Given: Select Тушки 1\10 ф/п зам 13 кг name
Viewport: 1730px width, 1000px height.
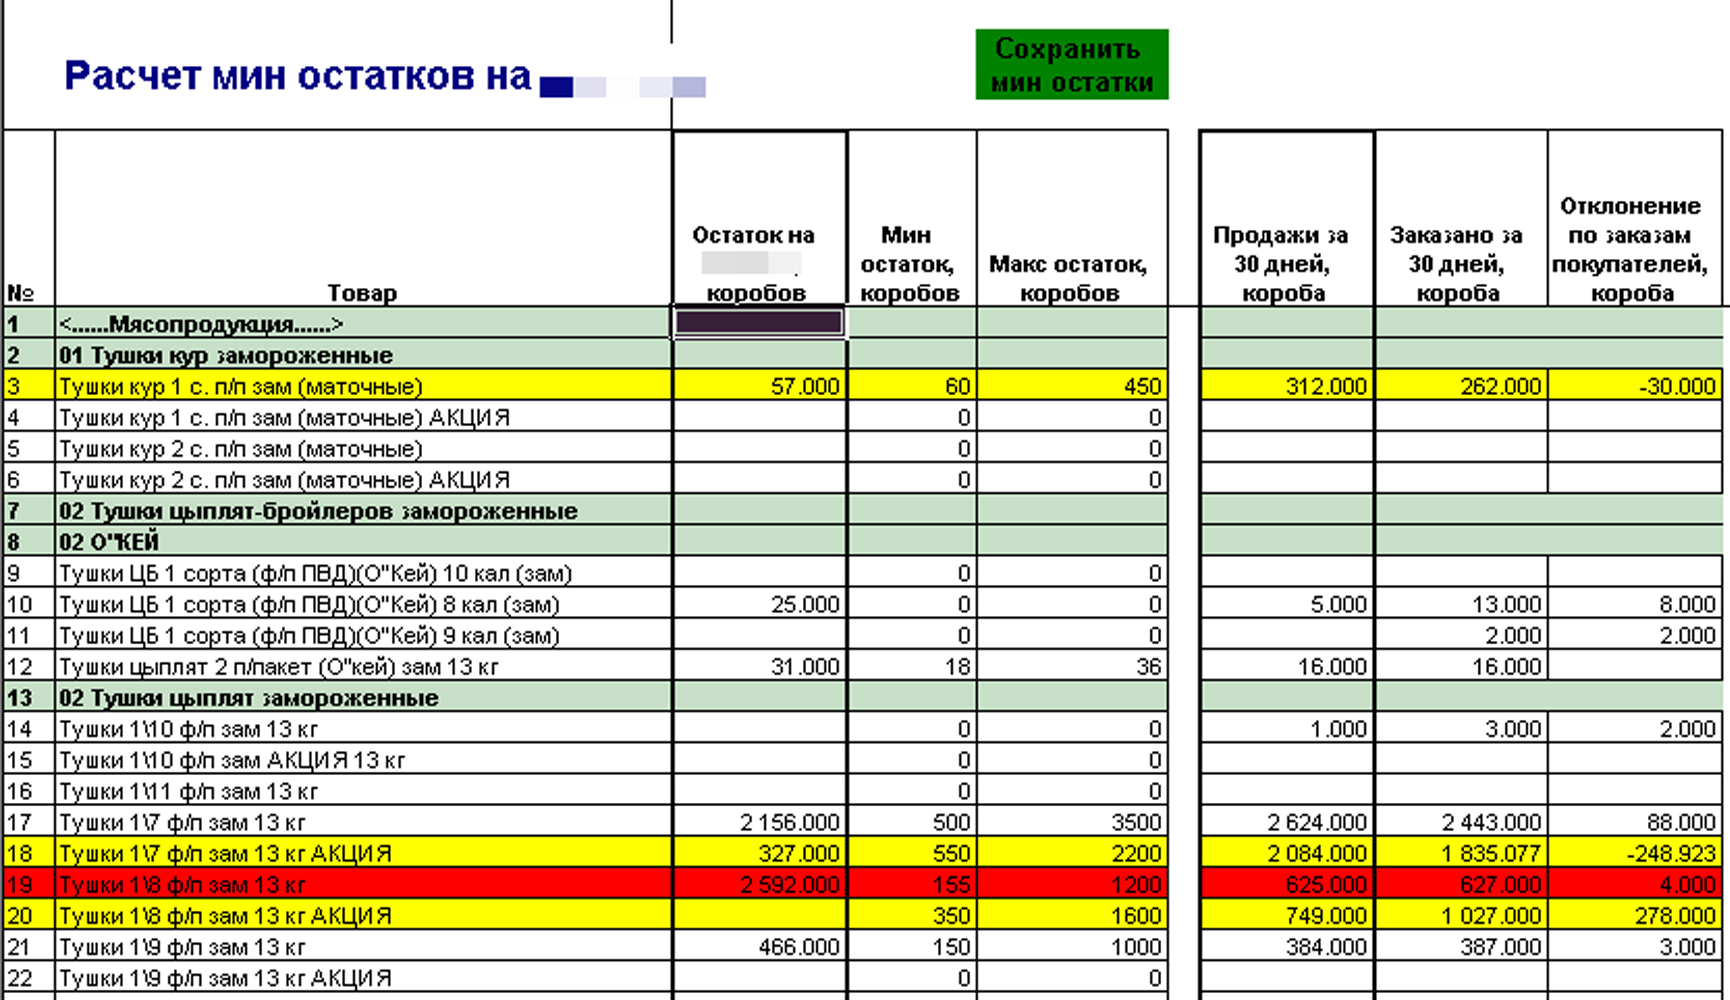Looking at the screenshot, I should pos(363,728).
